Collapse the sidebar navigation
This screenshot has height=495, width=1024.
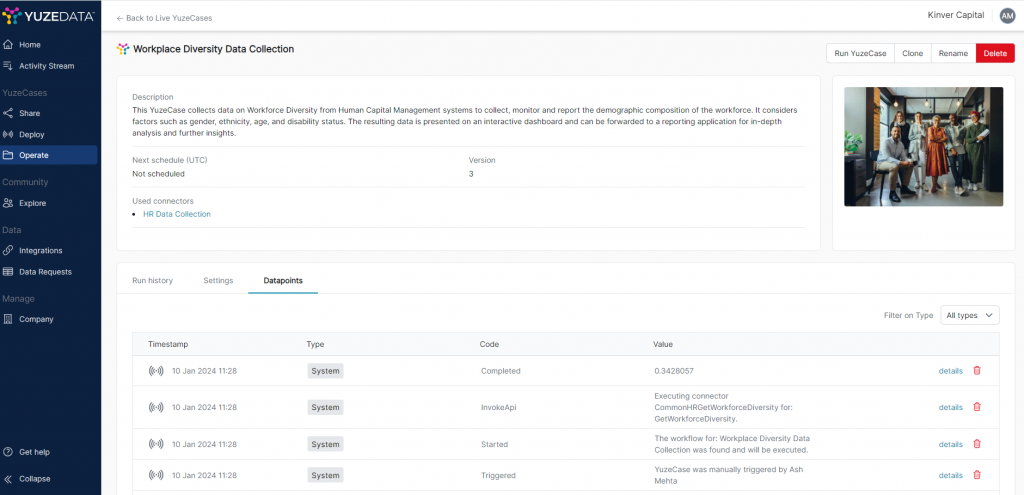[x=27, y=479]
